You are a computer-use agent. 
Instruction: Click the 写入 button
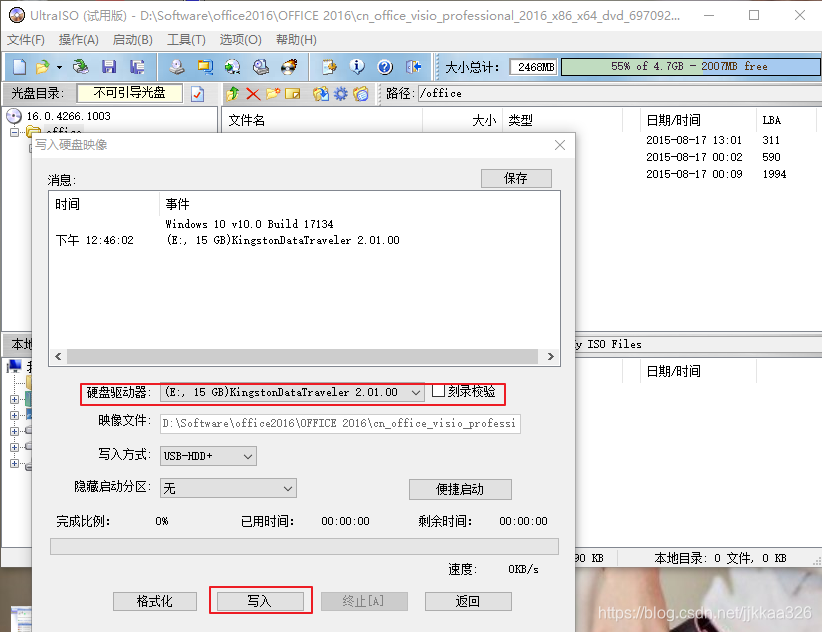(x=260, y=601)
